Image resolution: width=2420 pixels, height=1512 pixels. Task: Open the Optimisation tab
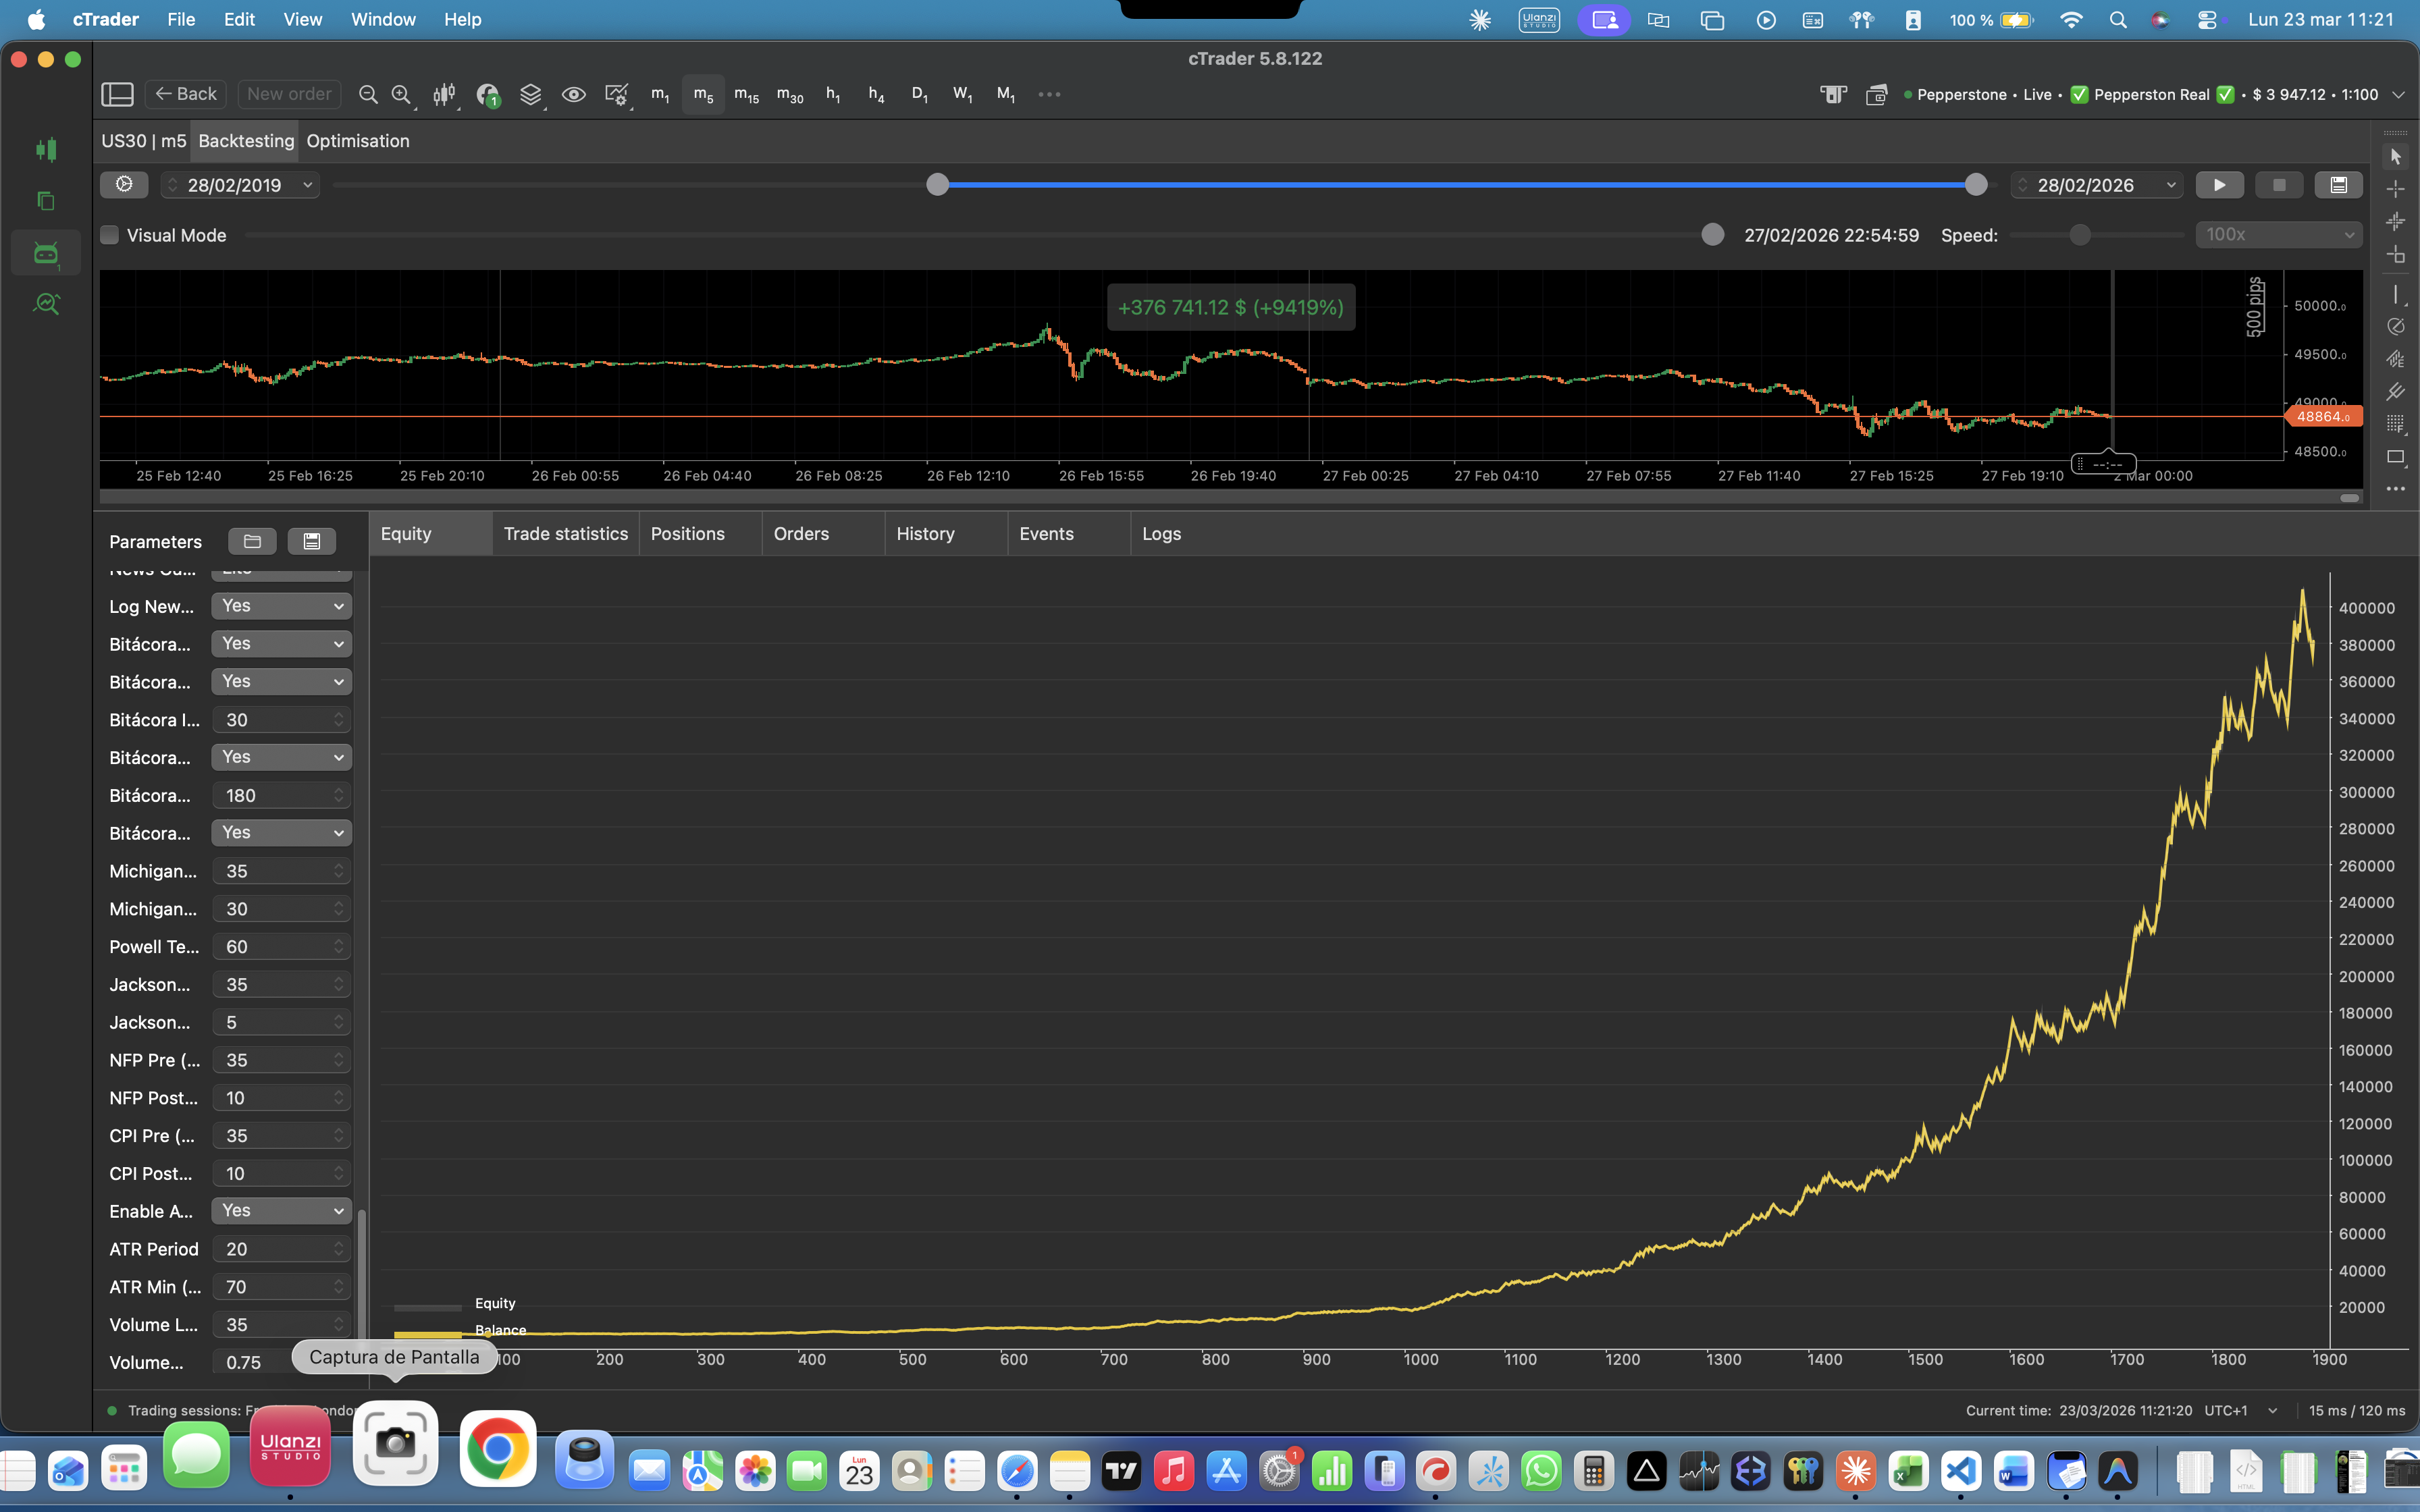point(357,141)
